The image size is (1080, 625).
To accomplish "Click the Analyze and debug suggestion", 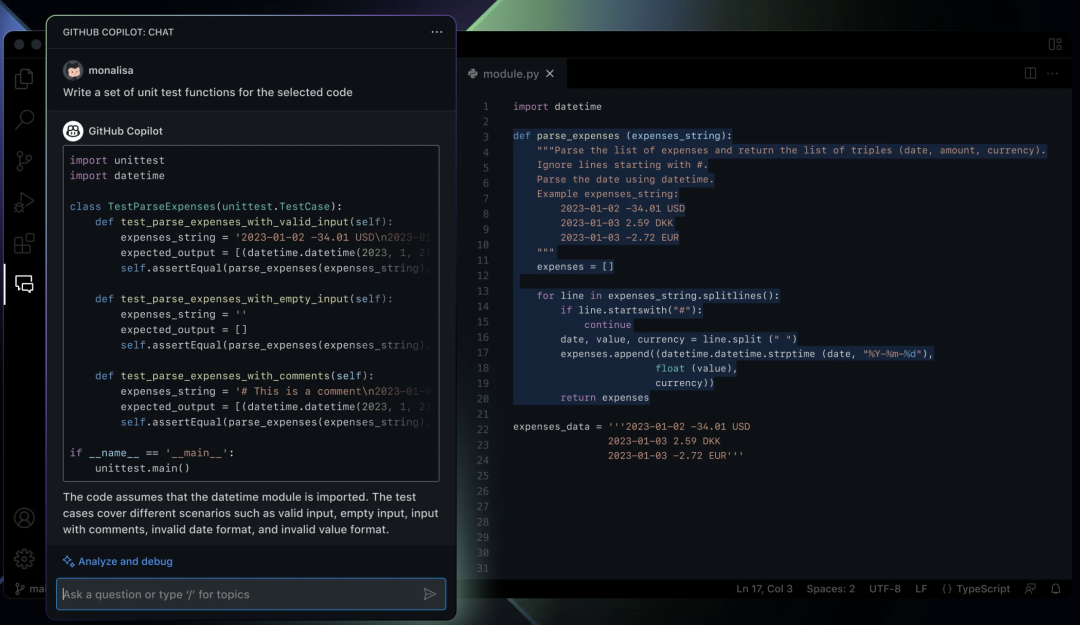I will [125, 562].
